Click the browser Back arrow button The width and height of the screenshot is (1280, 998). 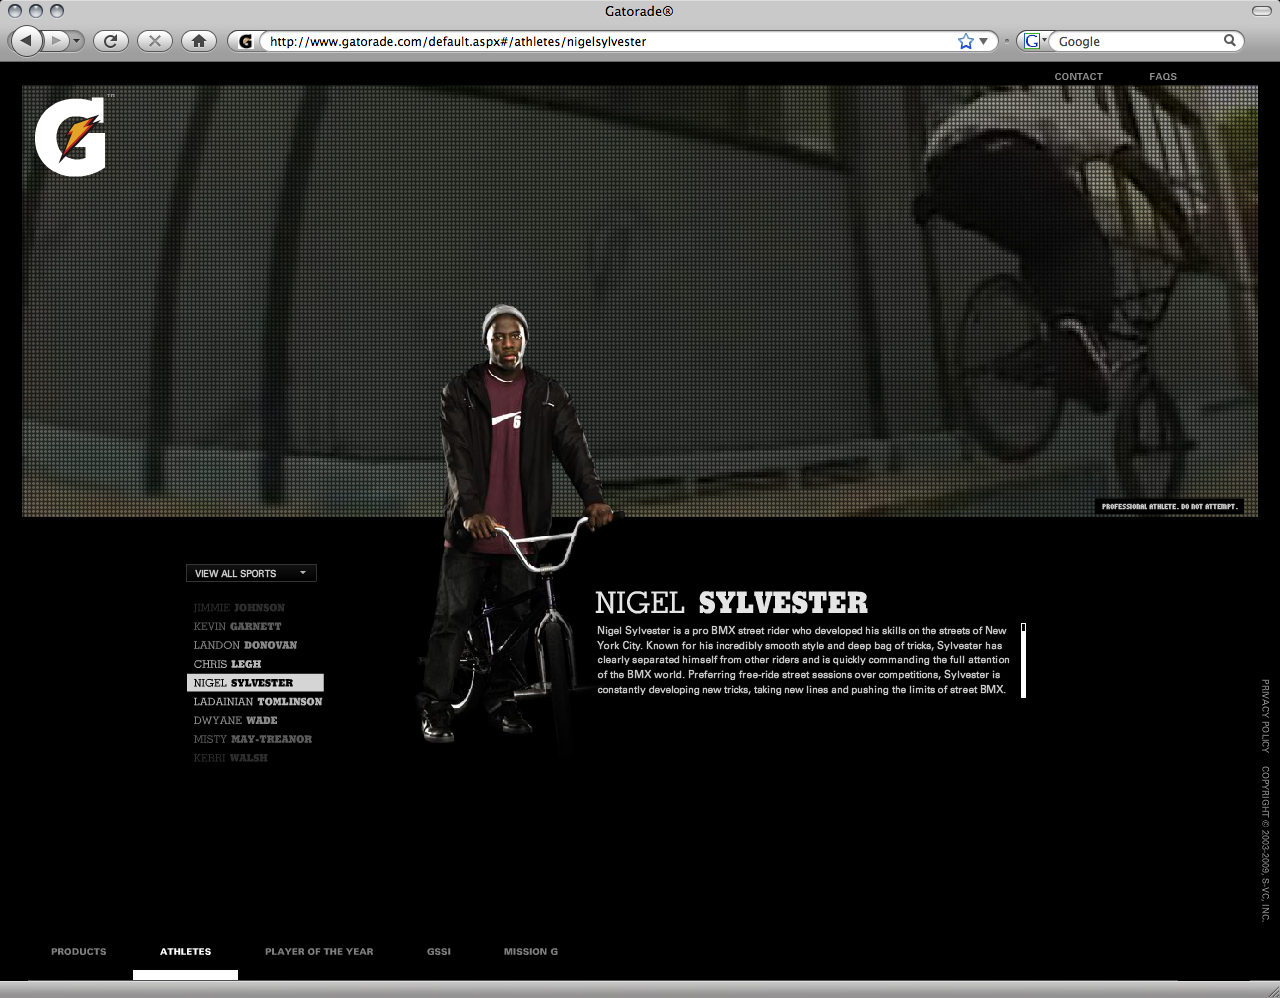click(x=26, y=41)
